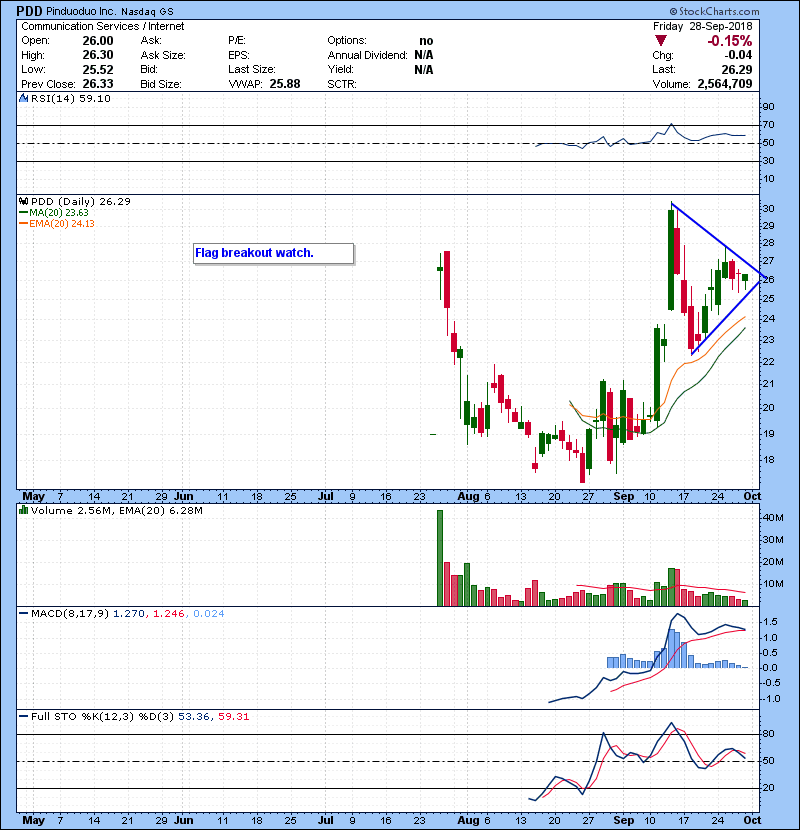800x830 pixels.
Task: Click "Jul" on the date axis under the price chart
Action: [326, 497]
